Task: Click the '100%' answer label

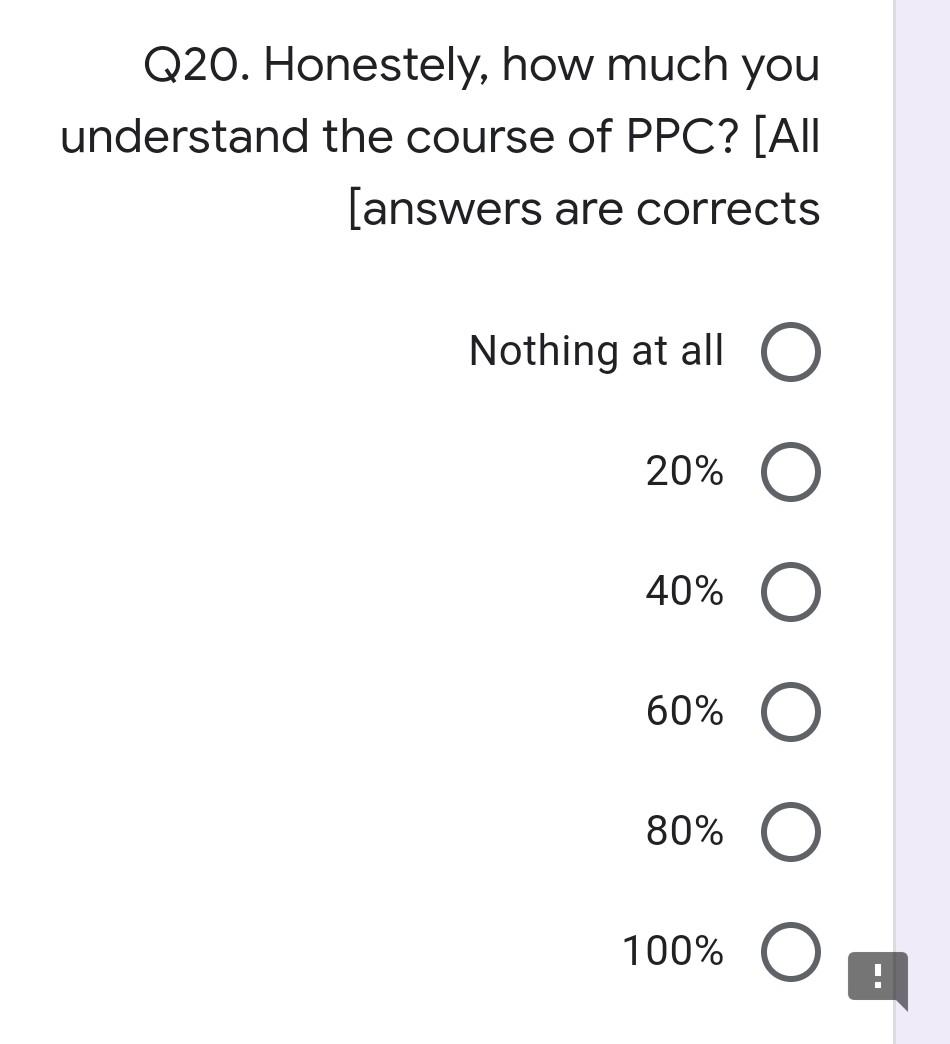Action: 674,951
